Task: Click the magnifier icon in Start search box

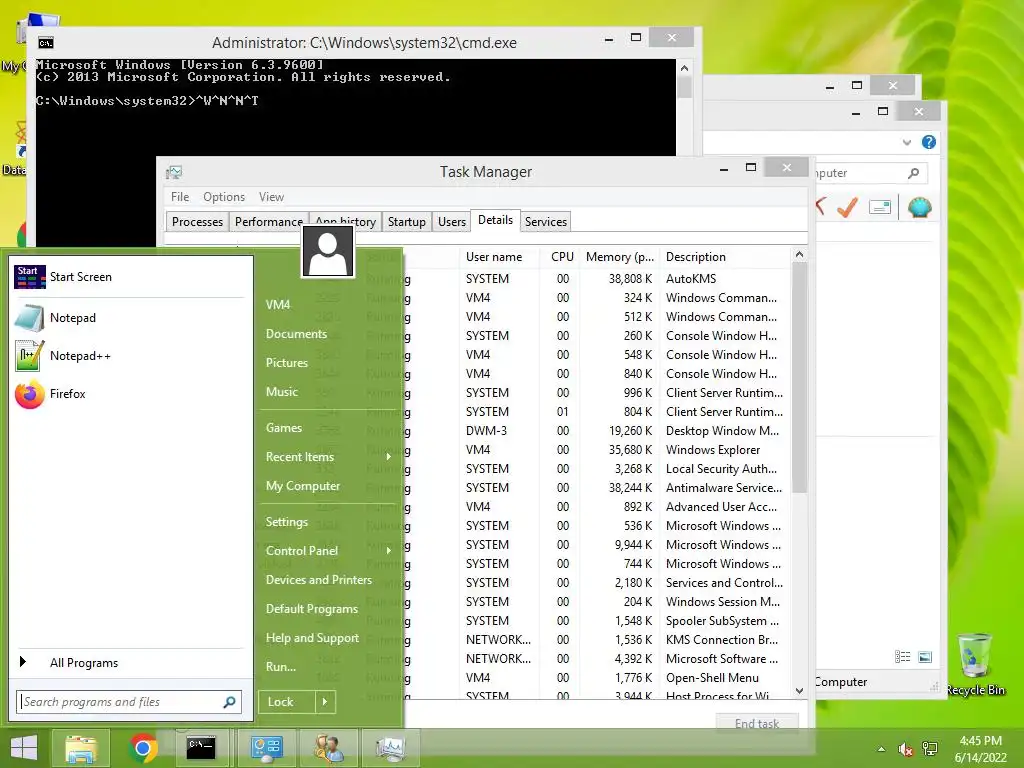Action: point(229,702)
